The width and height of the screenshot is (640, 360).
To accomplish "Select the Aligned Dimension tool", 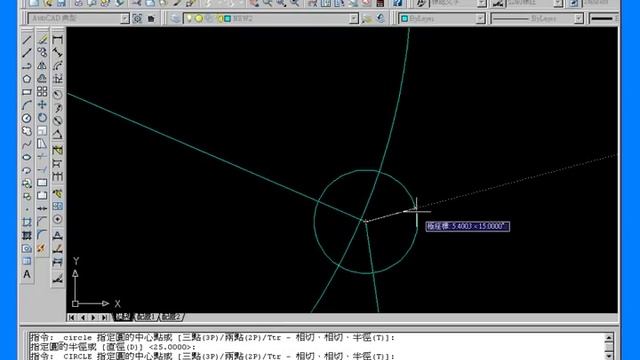I will 58,53.
